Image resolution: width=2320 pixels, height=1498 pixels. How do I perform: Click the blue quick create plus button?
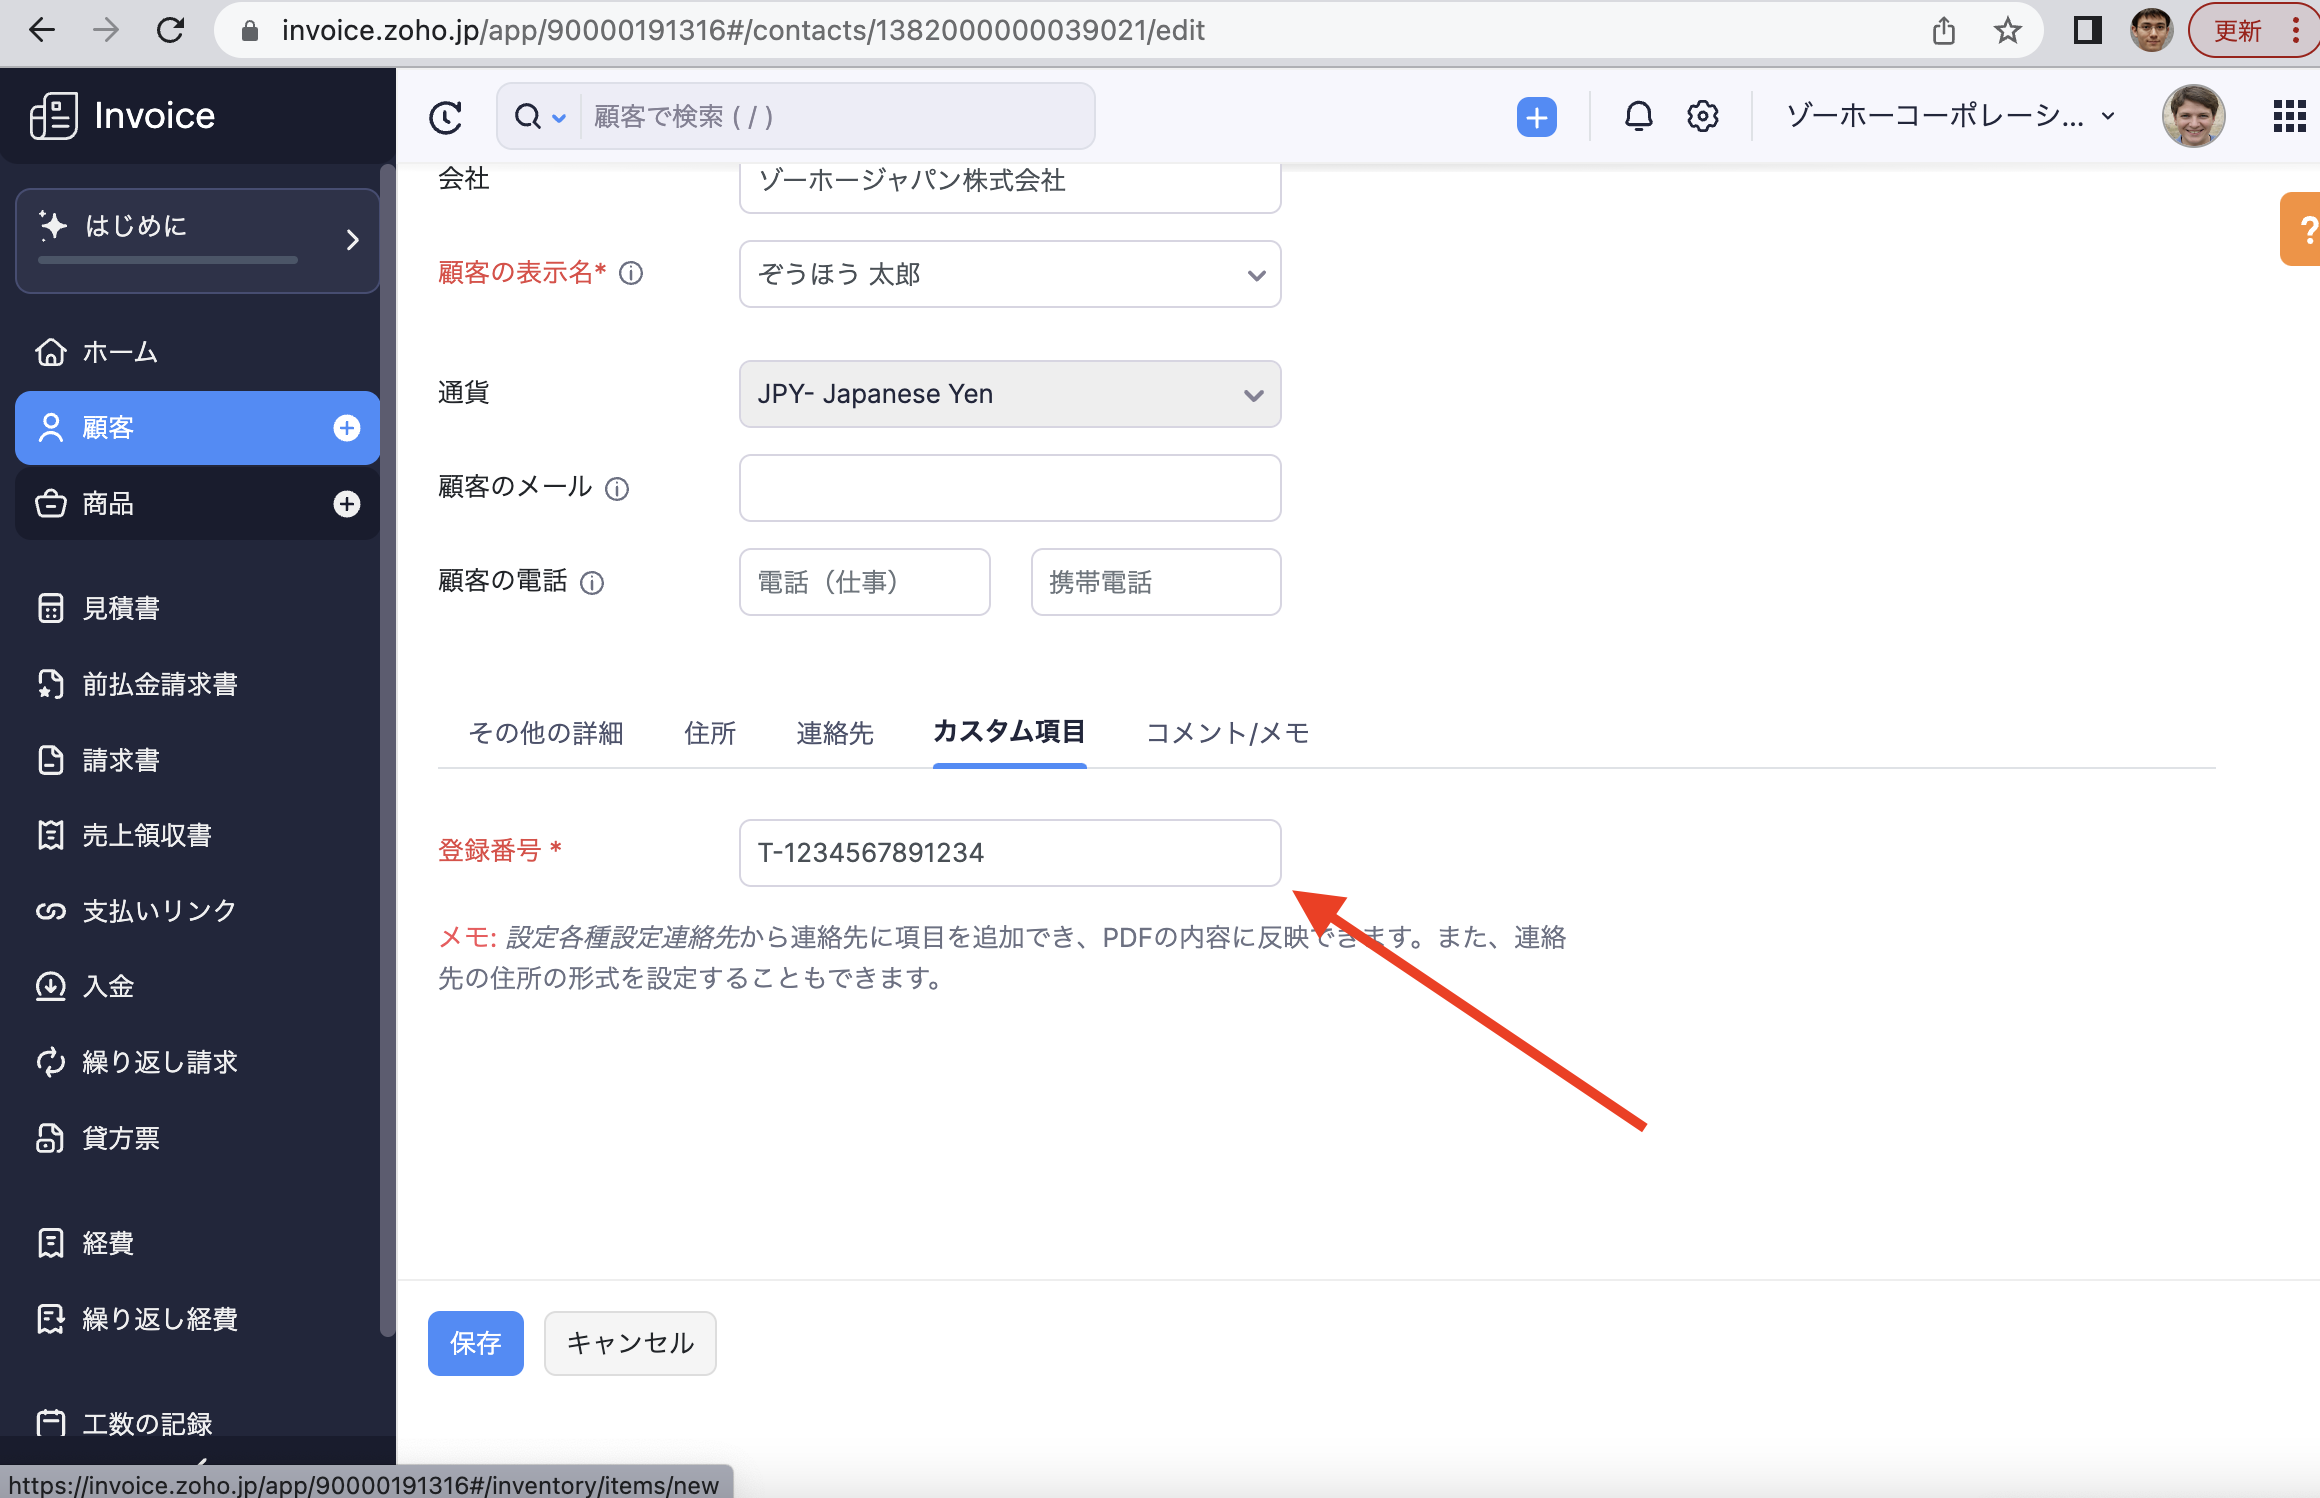(x=1536, y=117)
